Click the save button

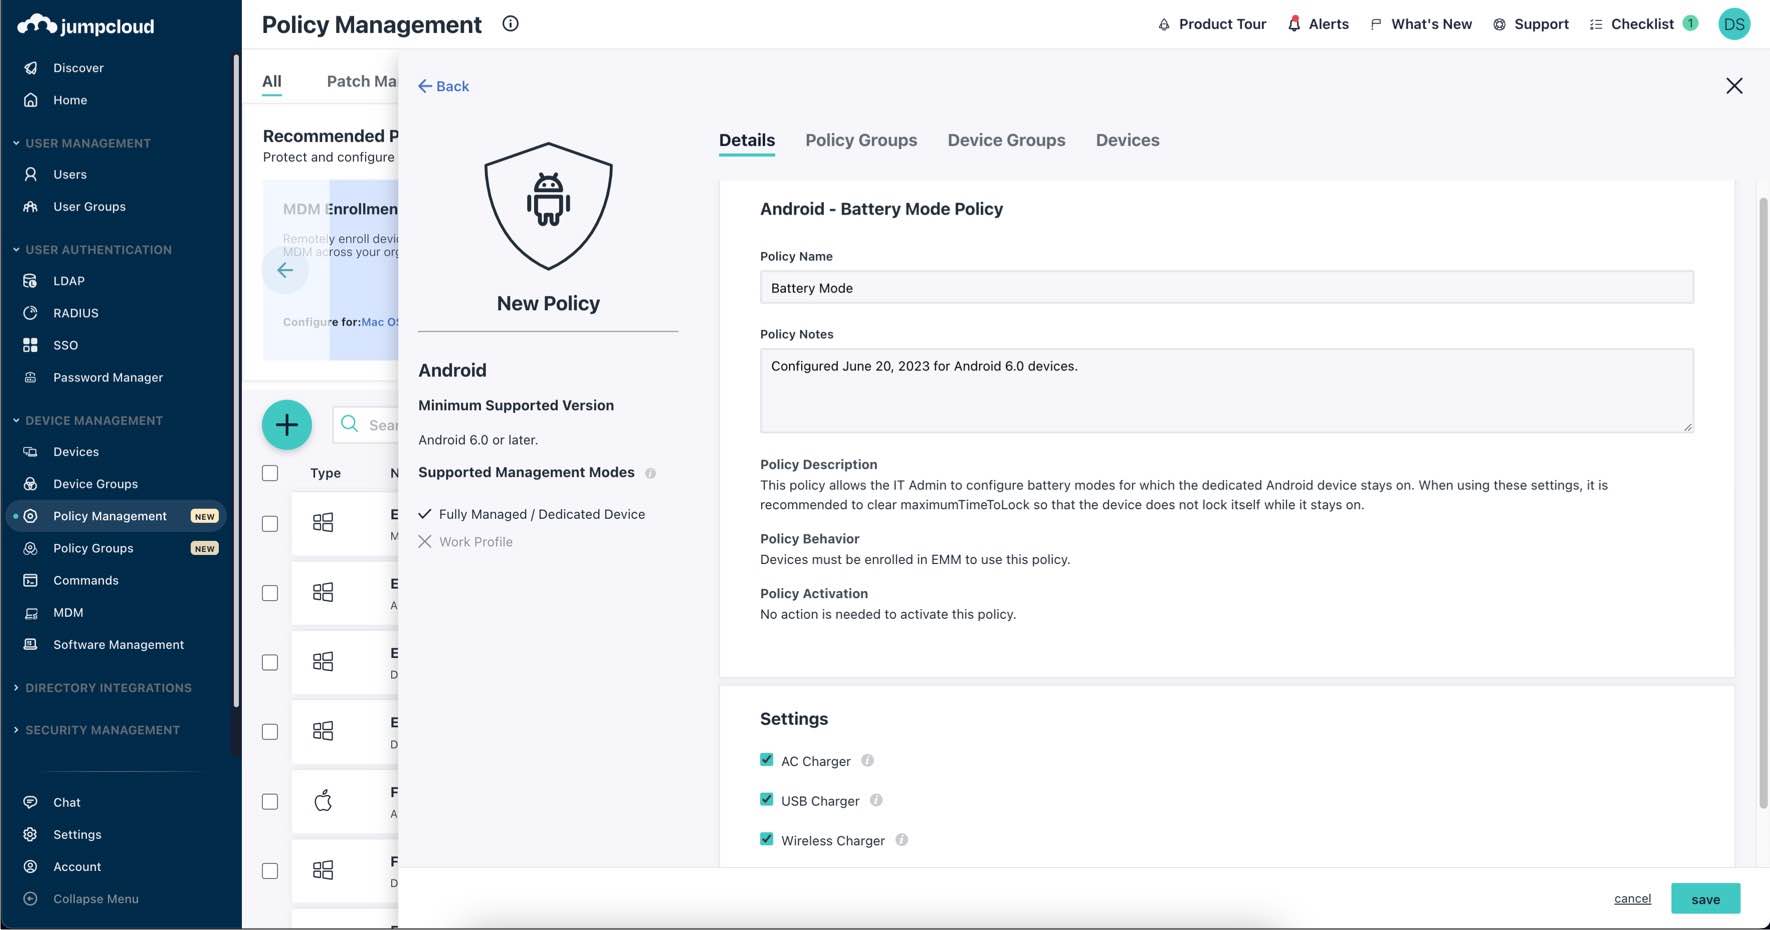point(1705,899)
